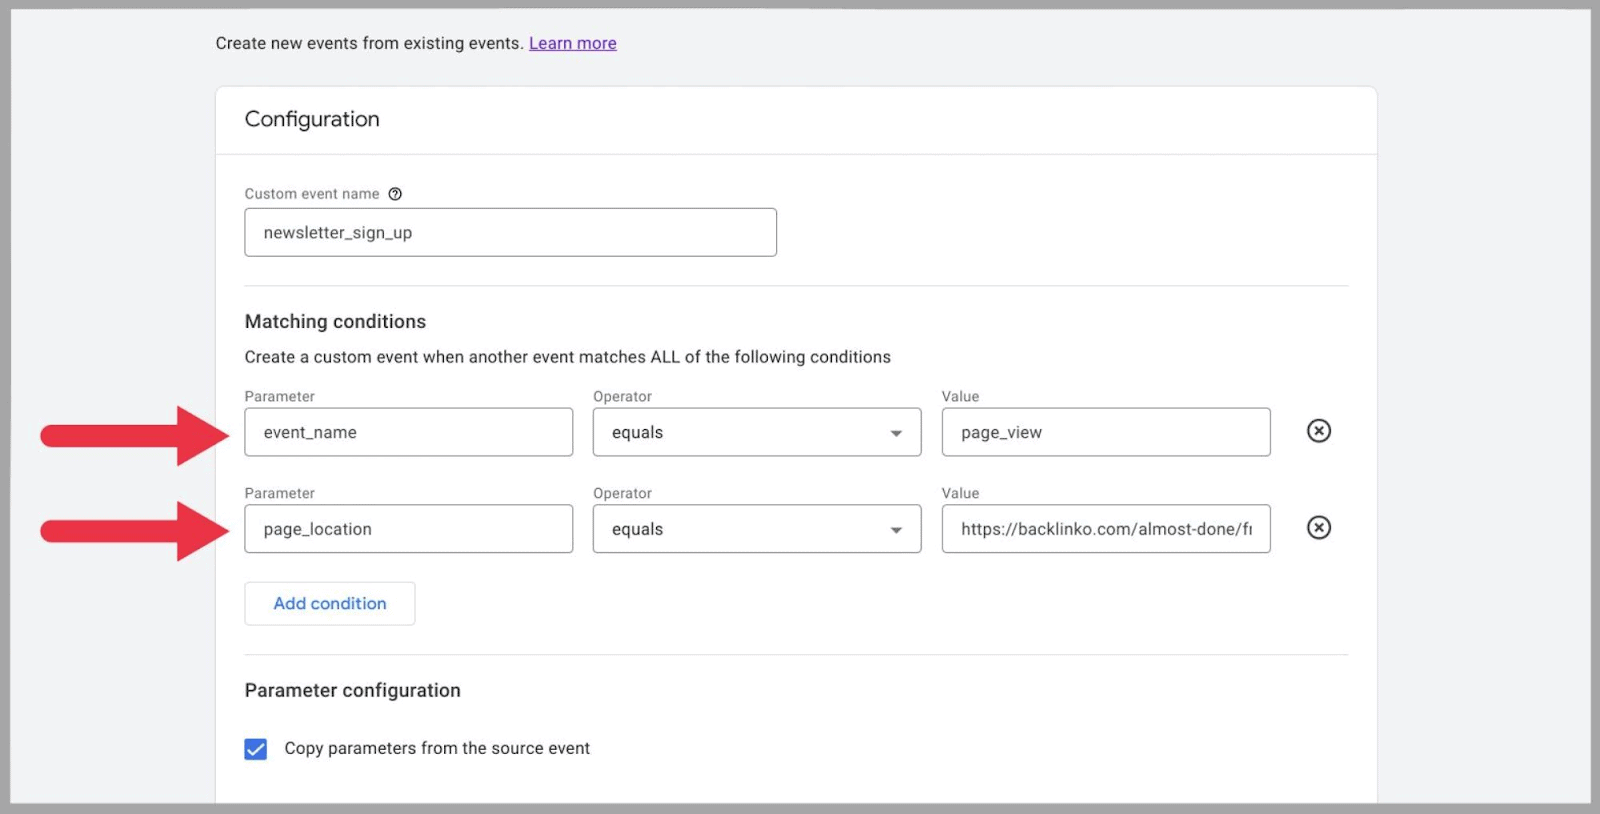1600x814 pixels.
Task: Click the event_name parameter field
Action: coord(408,432)
